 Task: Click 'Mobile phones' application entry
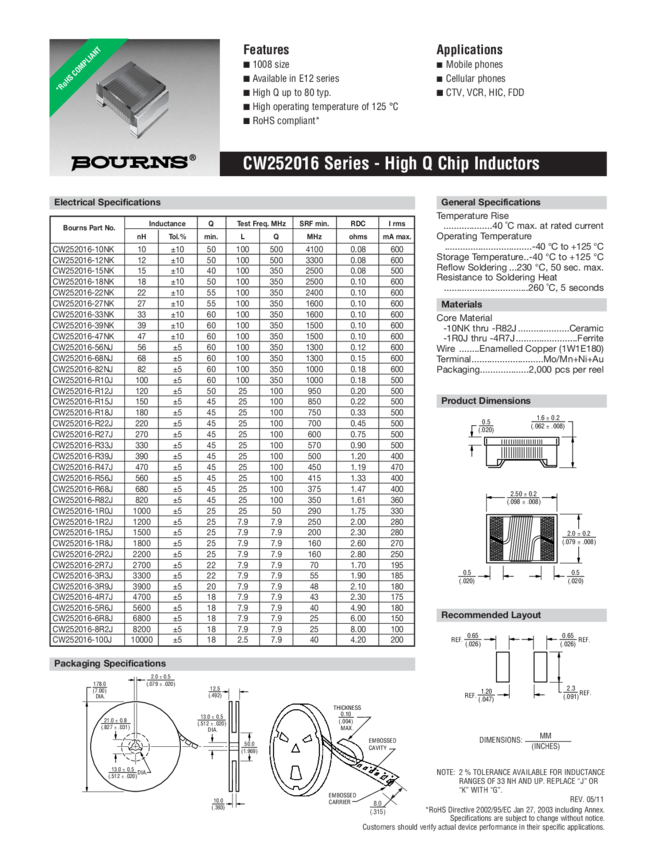(x=469, y=65)
